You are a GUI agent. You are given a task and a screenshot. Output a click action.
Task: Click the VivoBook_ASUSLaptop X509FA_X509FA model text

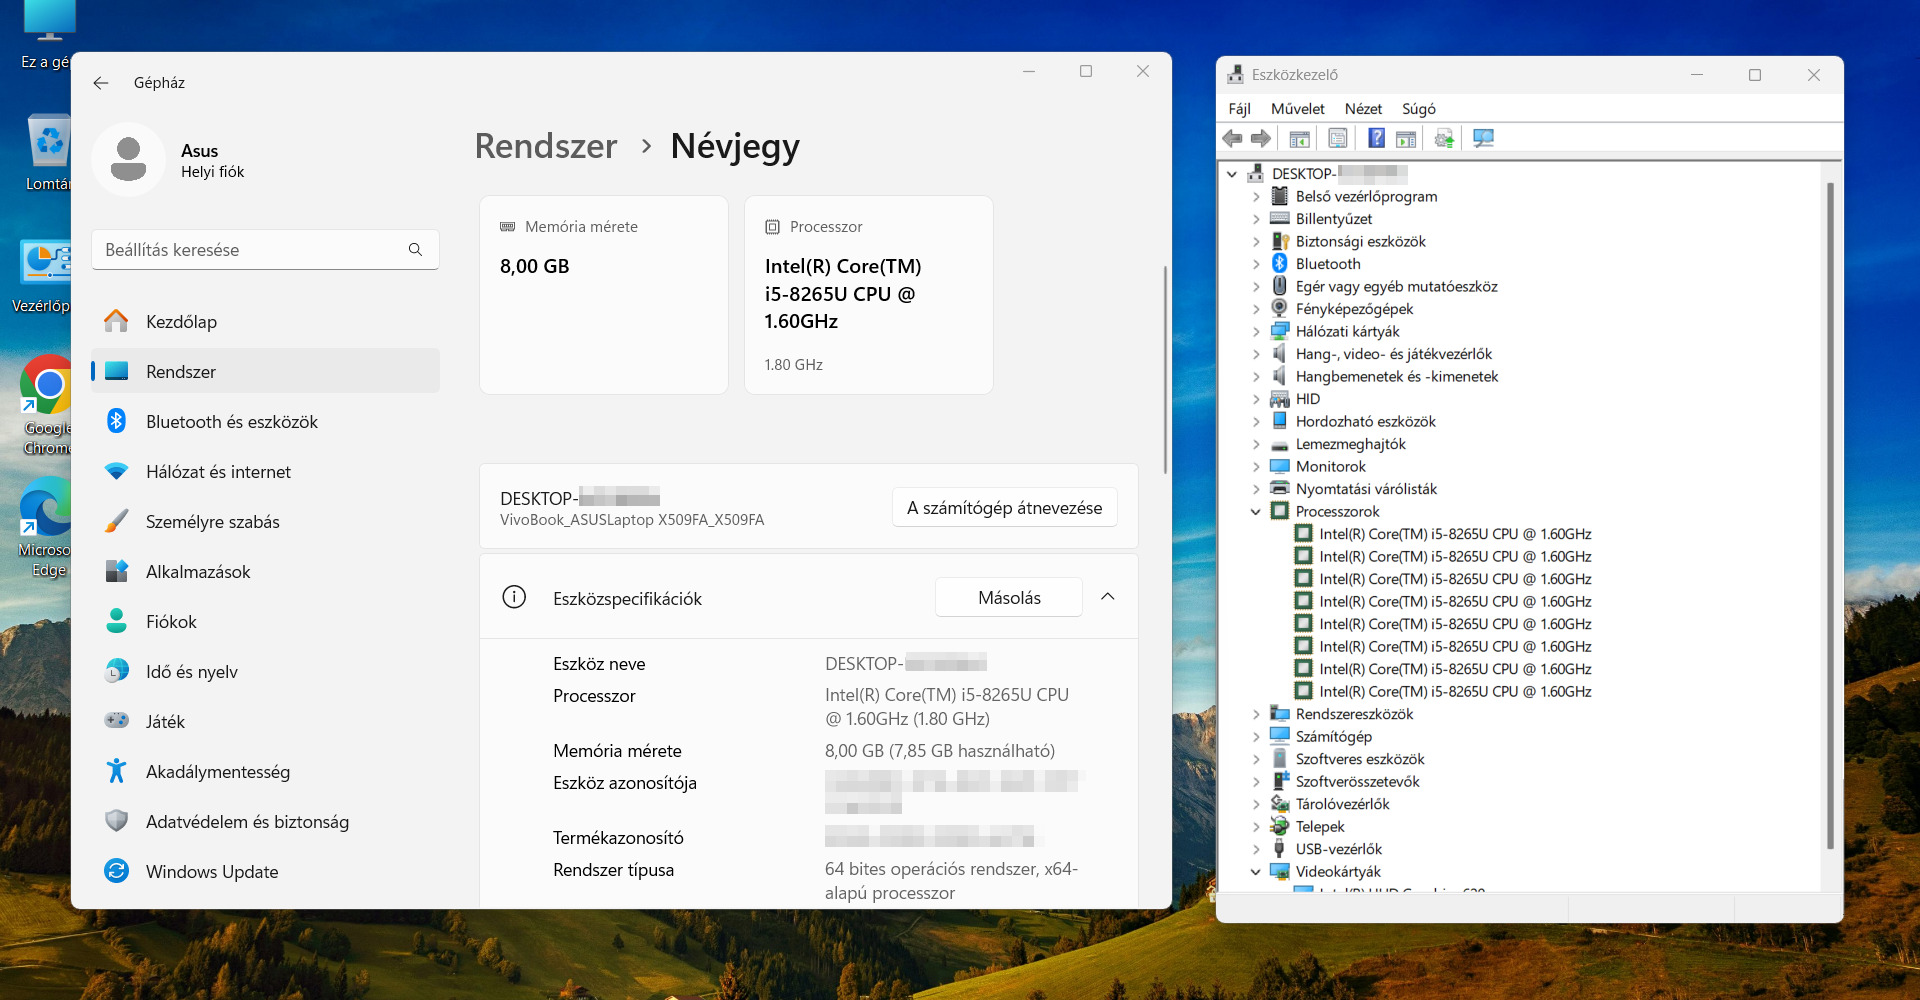632,520
